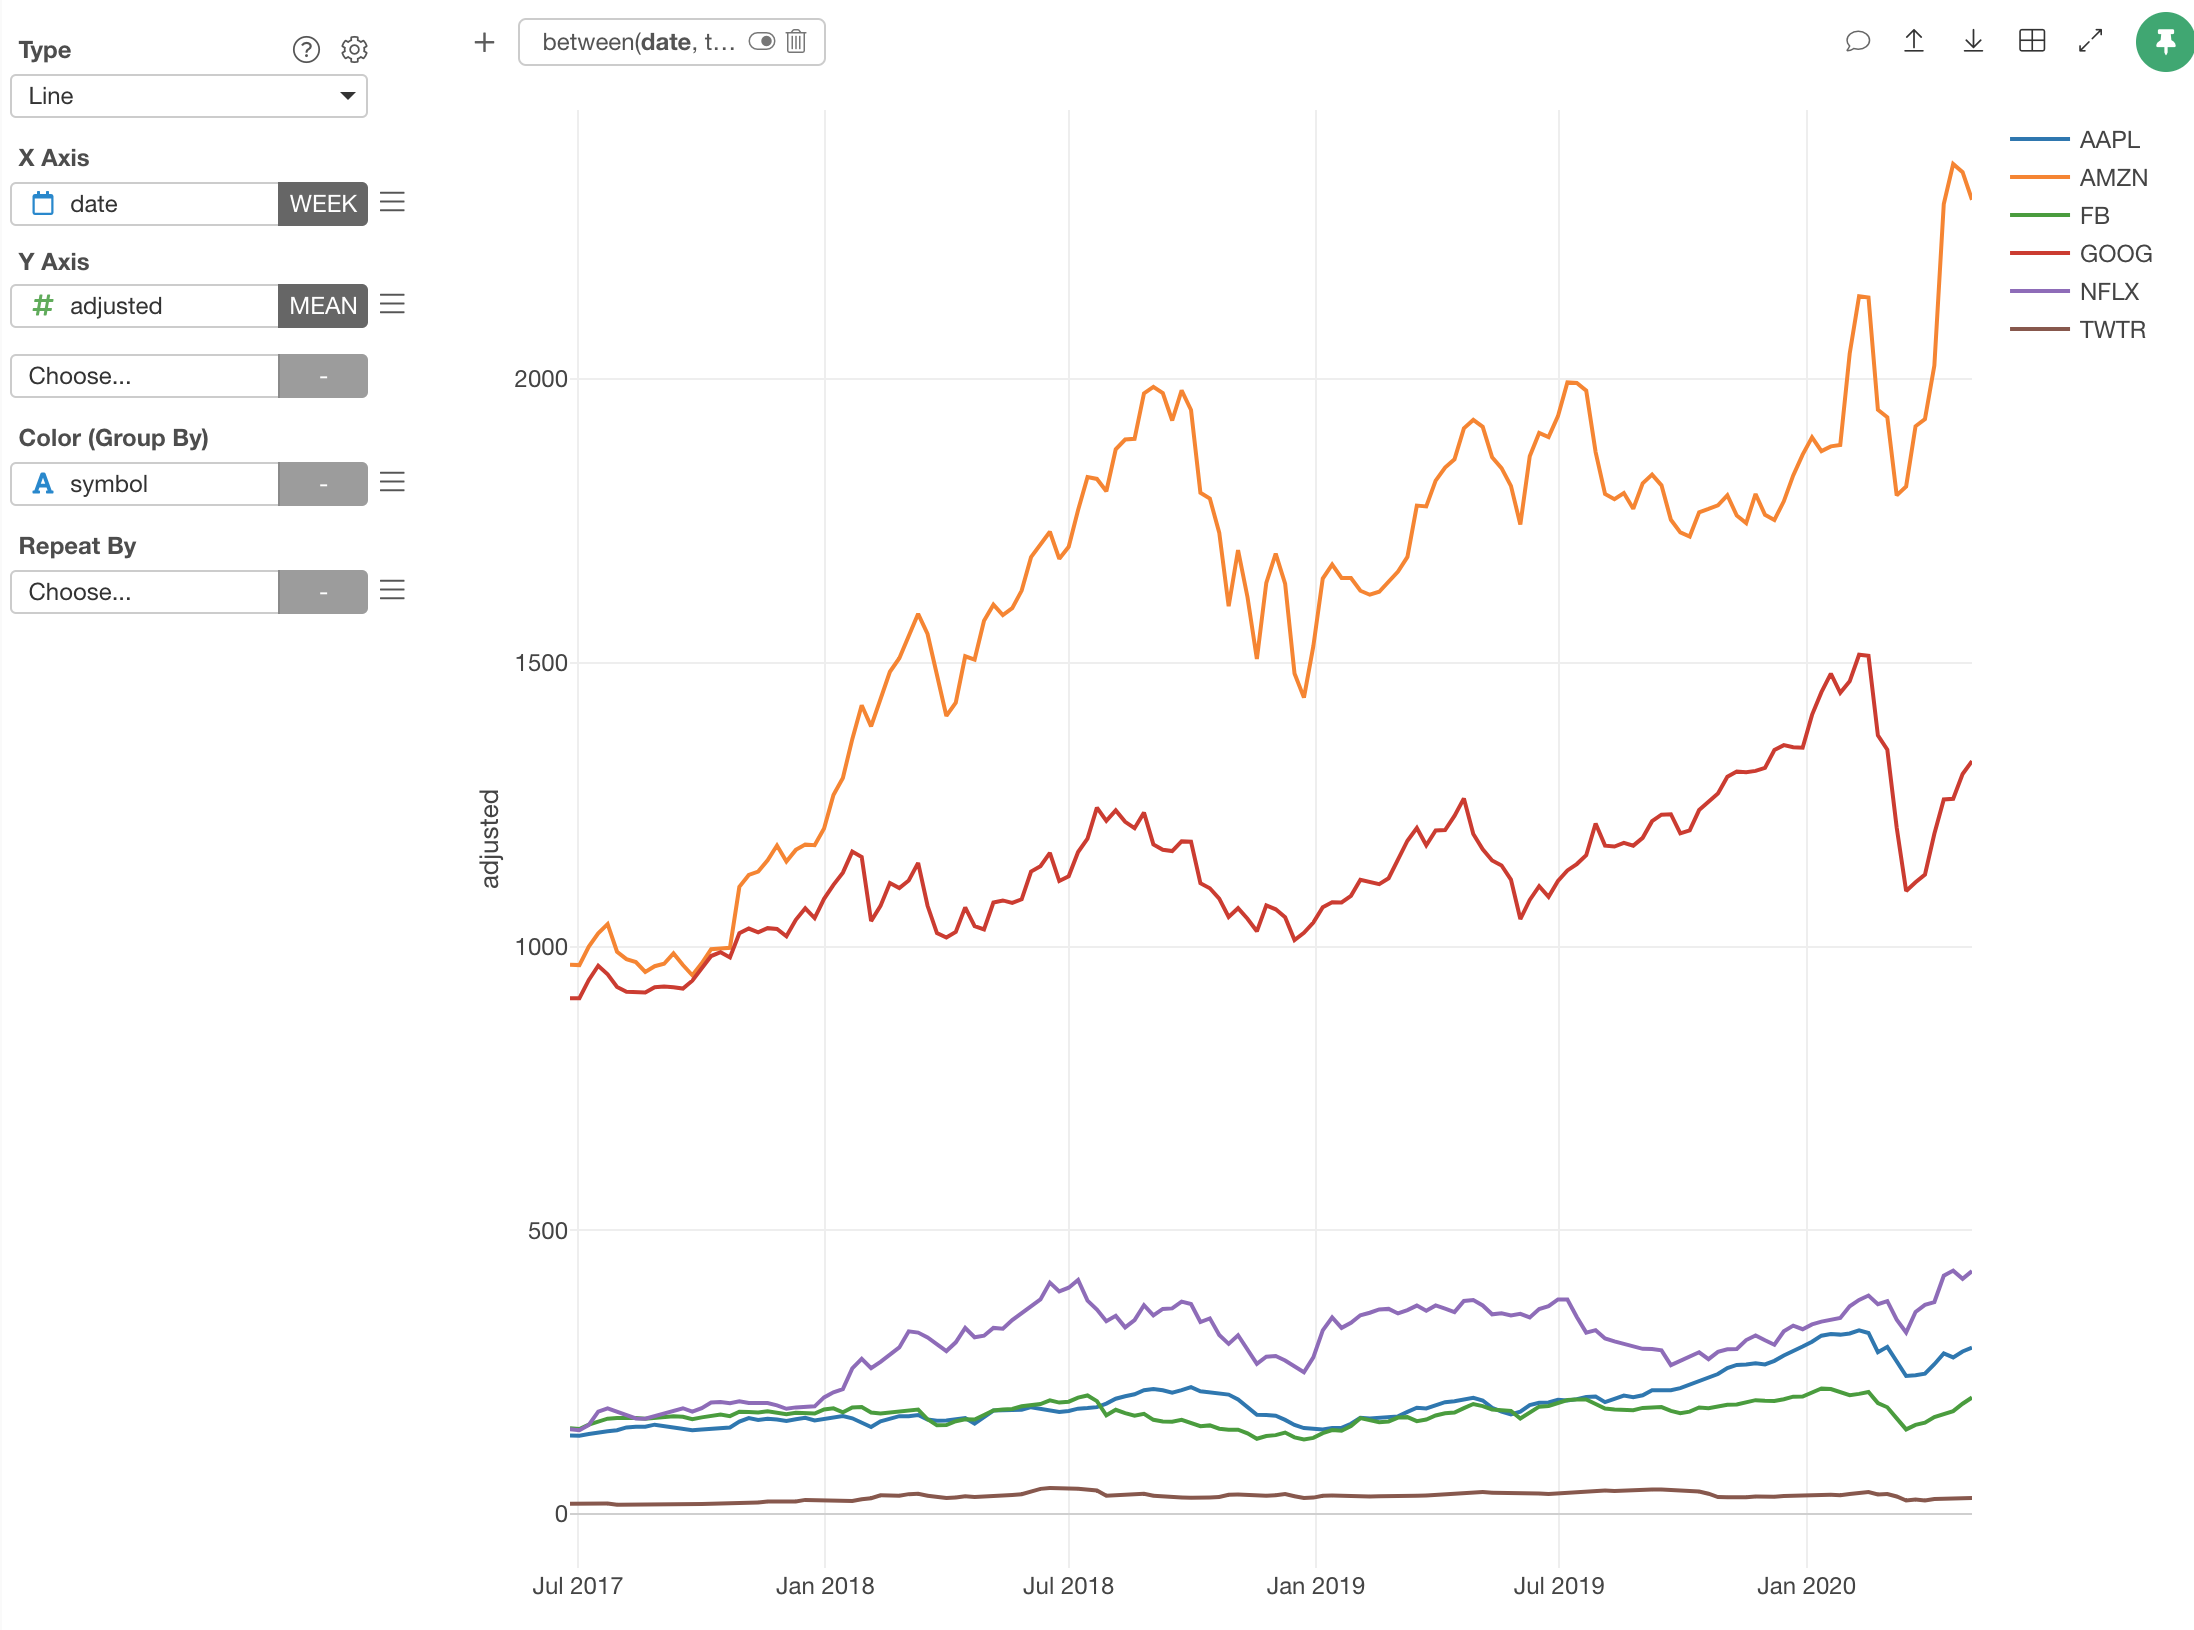
Task: Click the second Y Axis function placeholder
Action: pyautogui.click(x=323, y=376)
